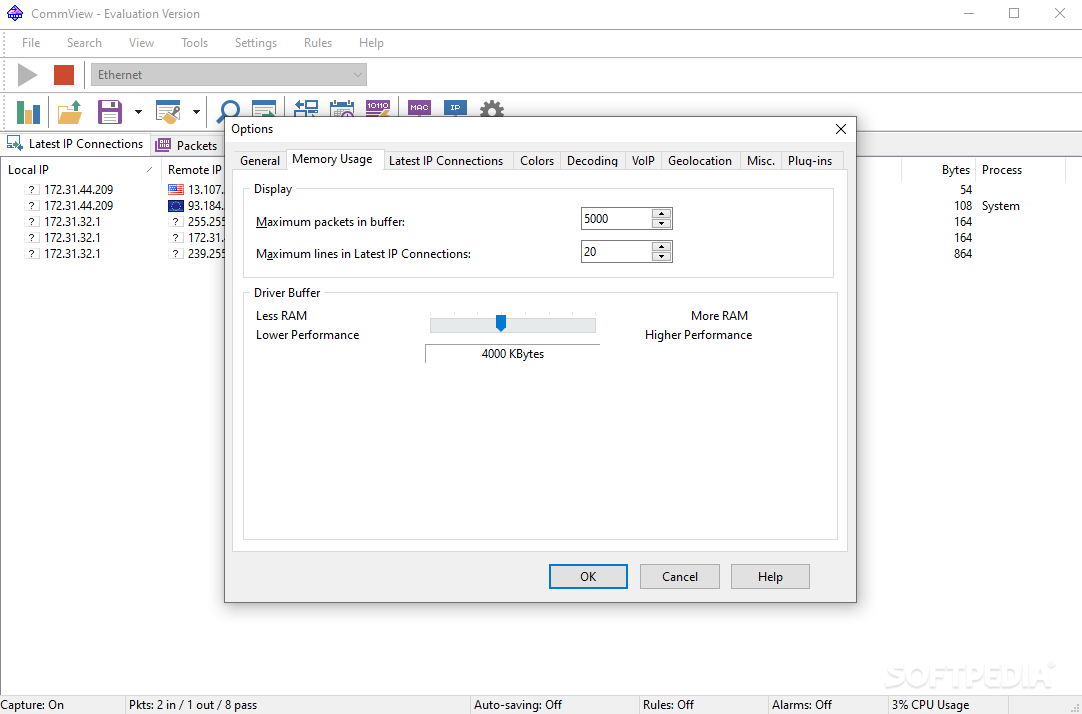Click the maximum packets field showing 5000
The image size is (1082, 714).
[617, 219]
